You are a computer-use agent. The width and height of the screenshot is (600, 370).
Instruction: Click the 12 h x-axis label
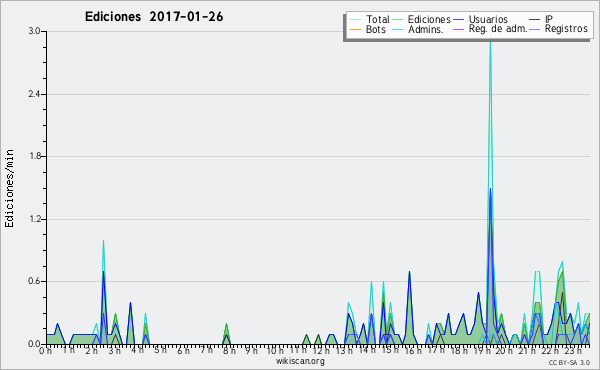pos(321,351)
